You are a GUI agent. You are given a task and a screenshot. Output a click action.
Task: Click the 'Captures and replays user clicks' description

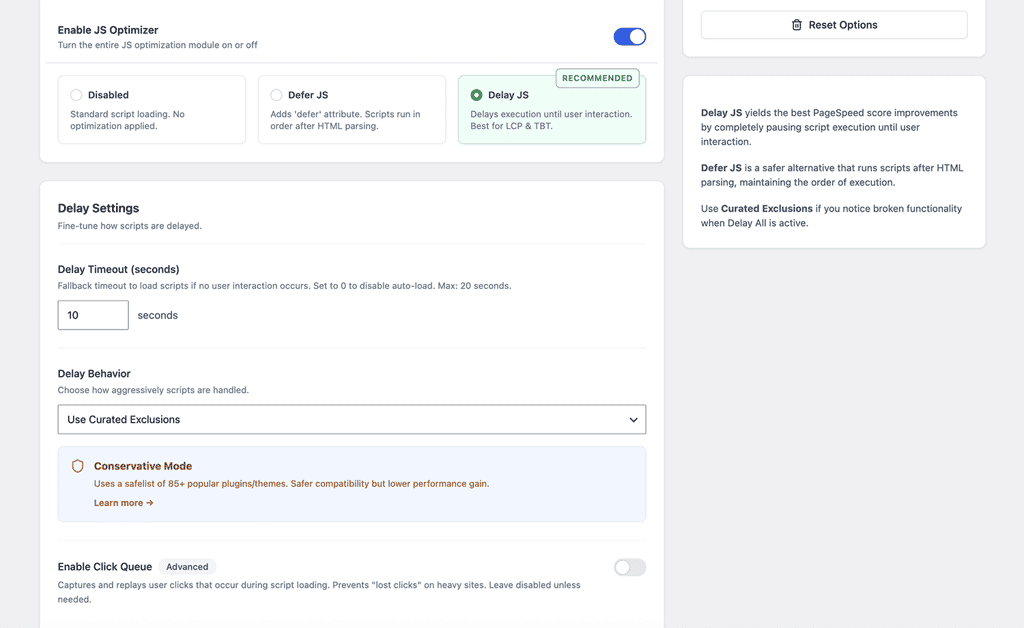pyautogui.click(x=319, y=592)
